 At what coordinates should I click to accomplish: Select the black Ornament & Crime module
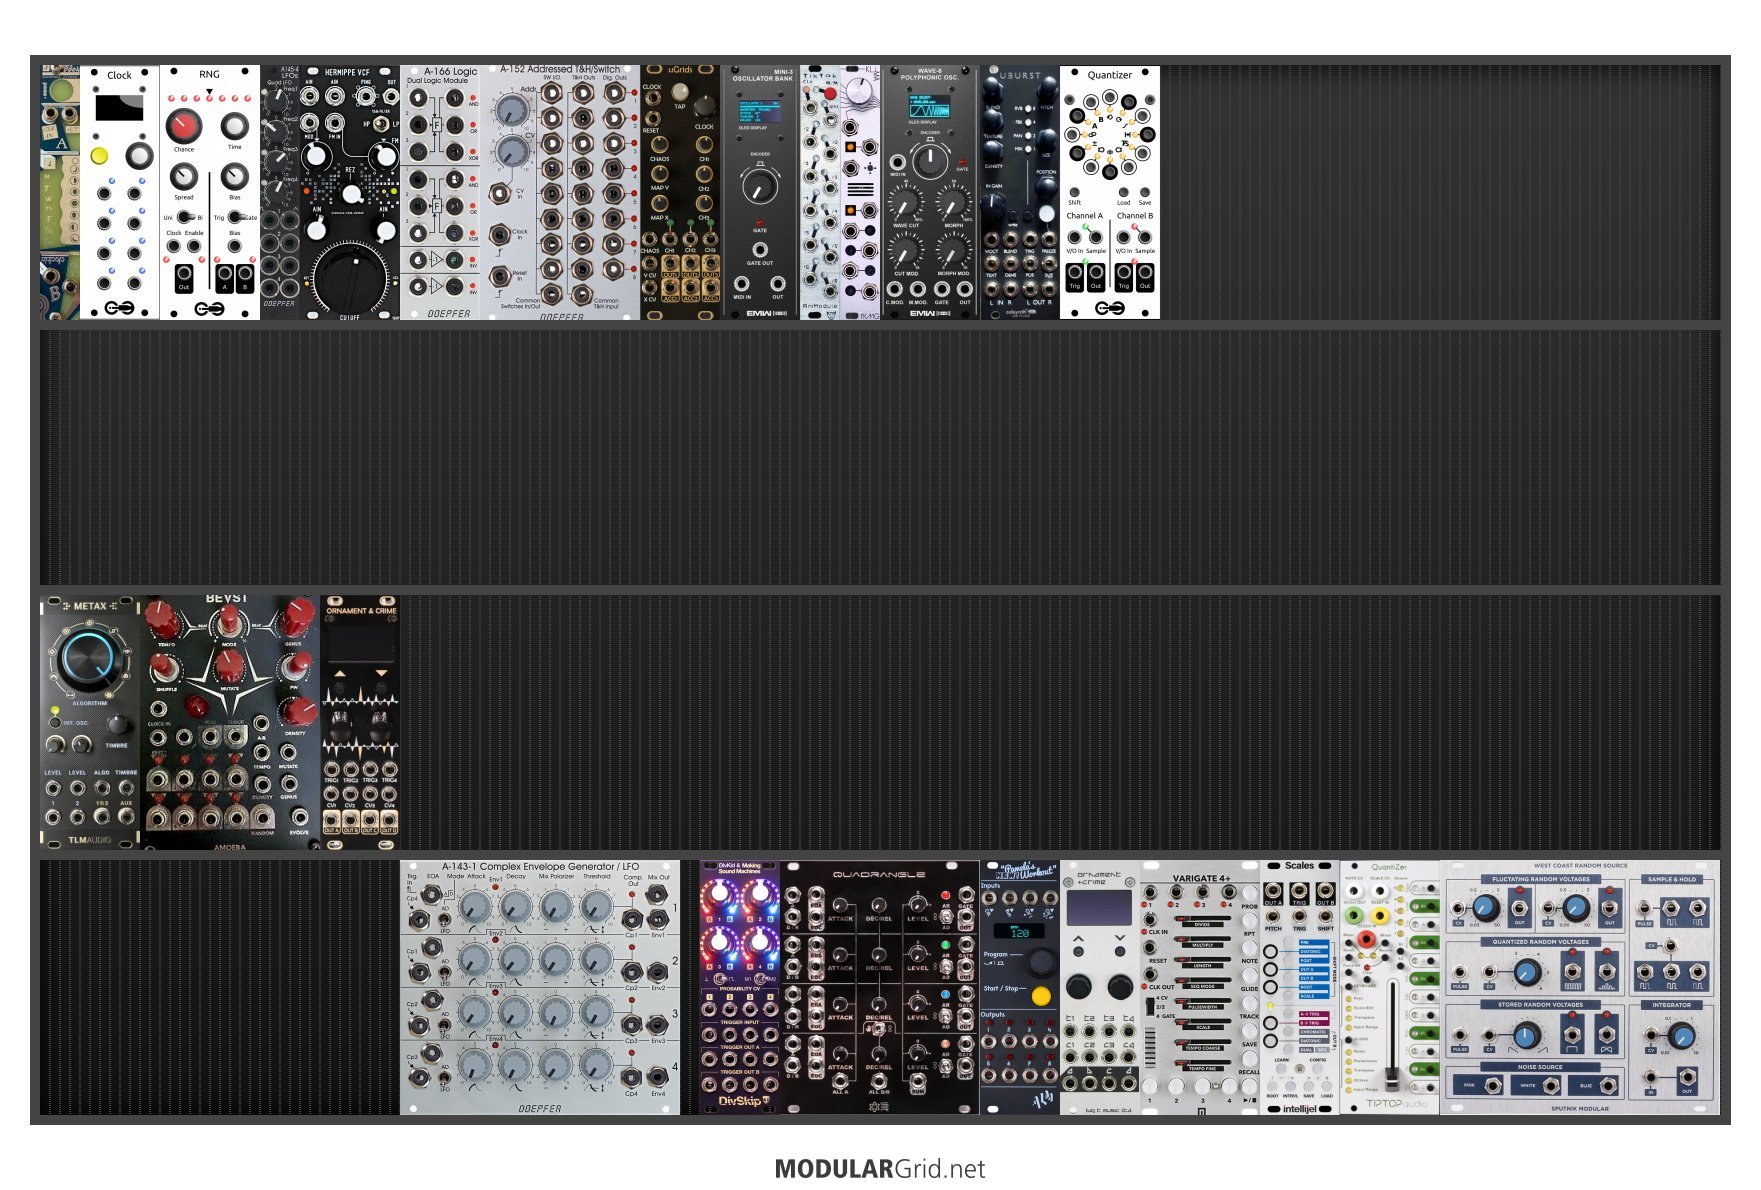point(360,723)
